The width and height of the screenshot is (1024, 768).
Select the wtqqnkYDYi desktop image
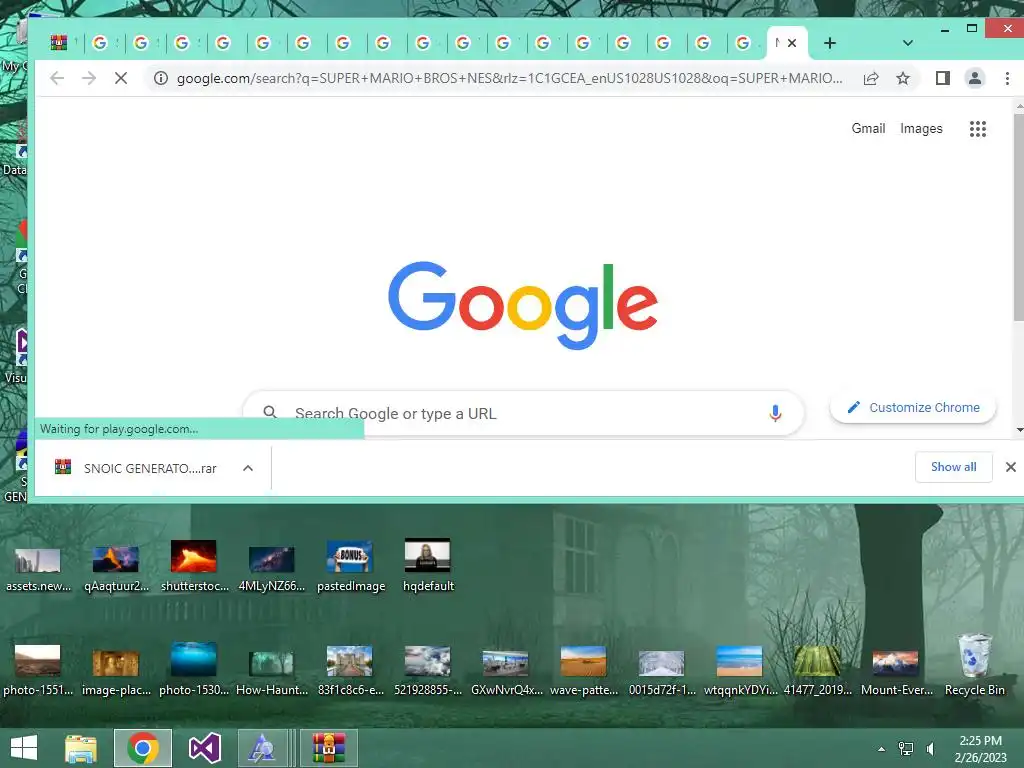[740, 671]
